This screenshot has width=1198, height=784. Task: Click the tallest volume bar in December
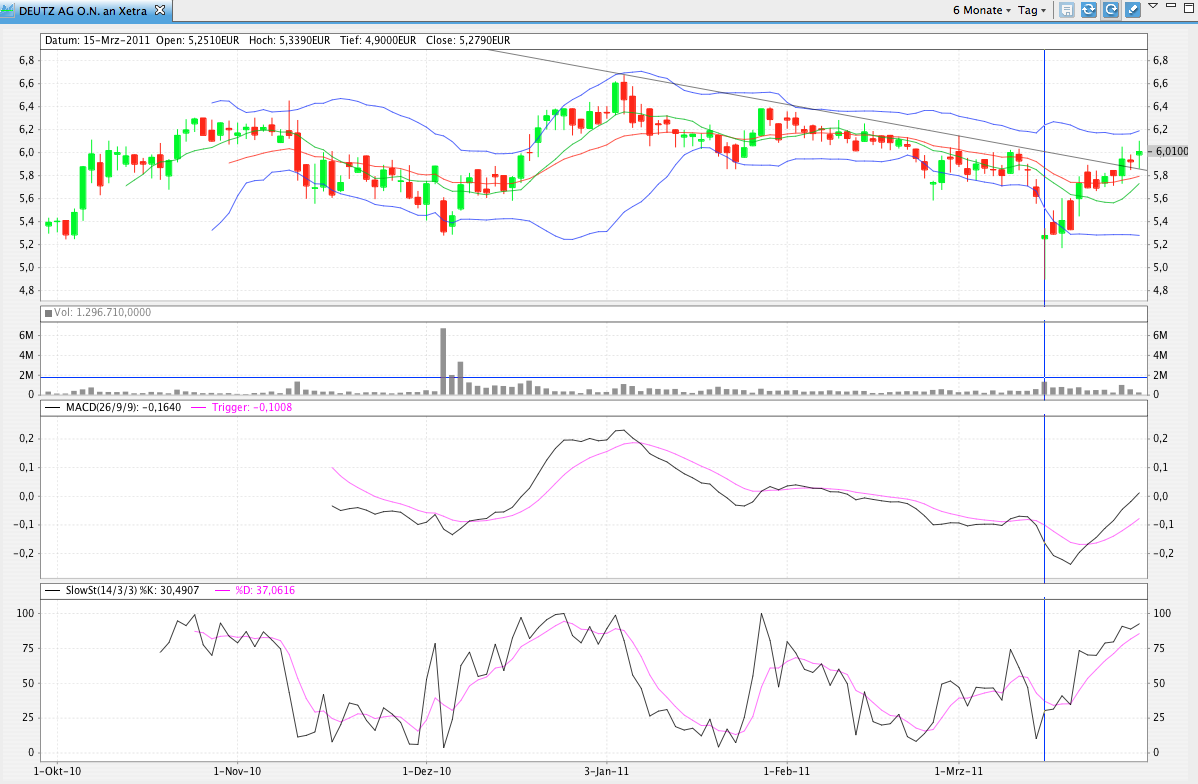443,360
